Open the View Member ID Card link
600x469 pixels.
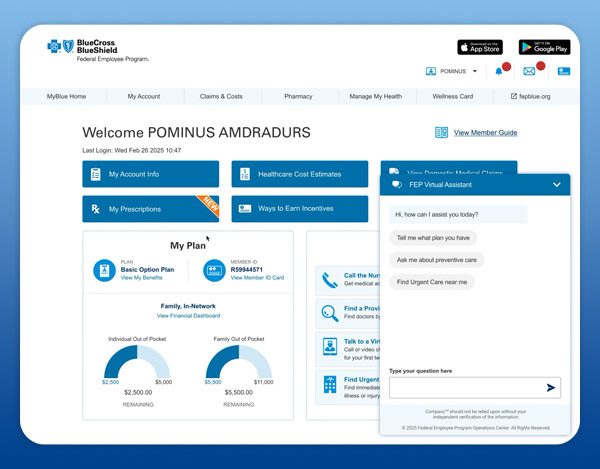click(257, 278)
